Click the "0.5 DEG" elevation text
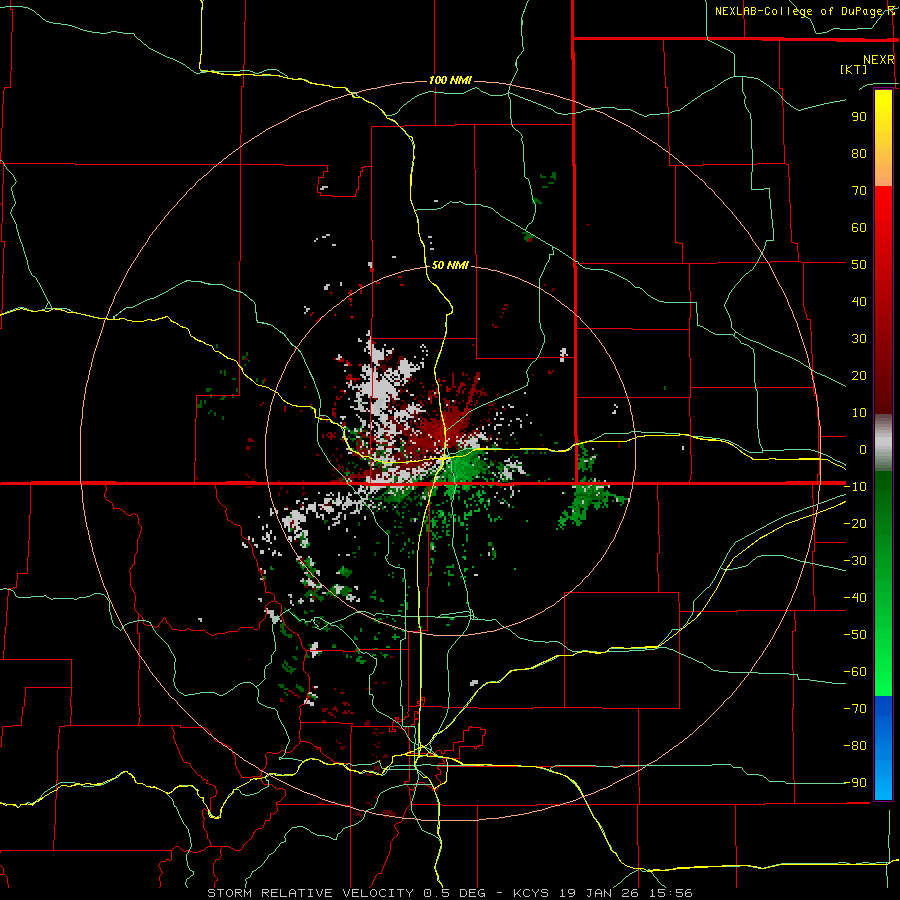The image size is (900, 900). pyautogui.click(x=455, y=893)
